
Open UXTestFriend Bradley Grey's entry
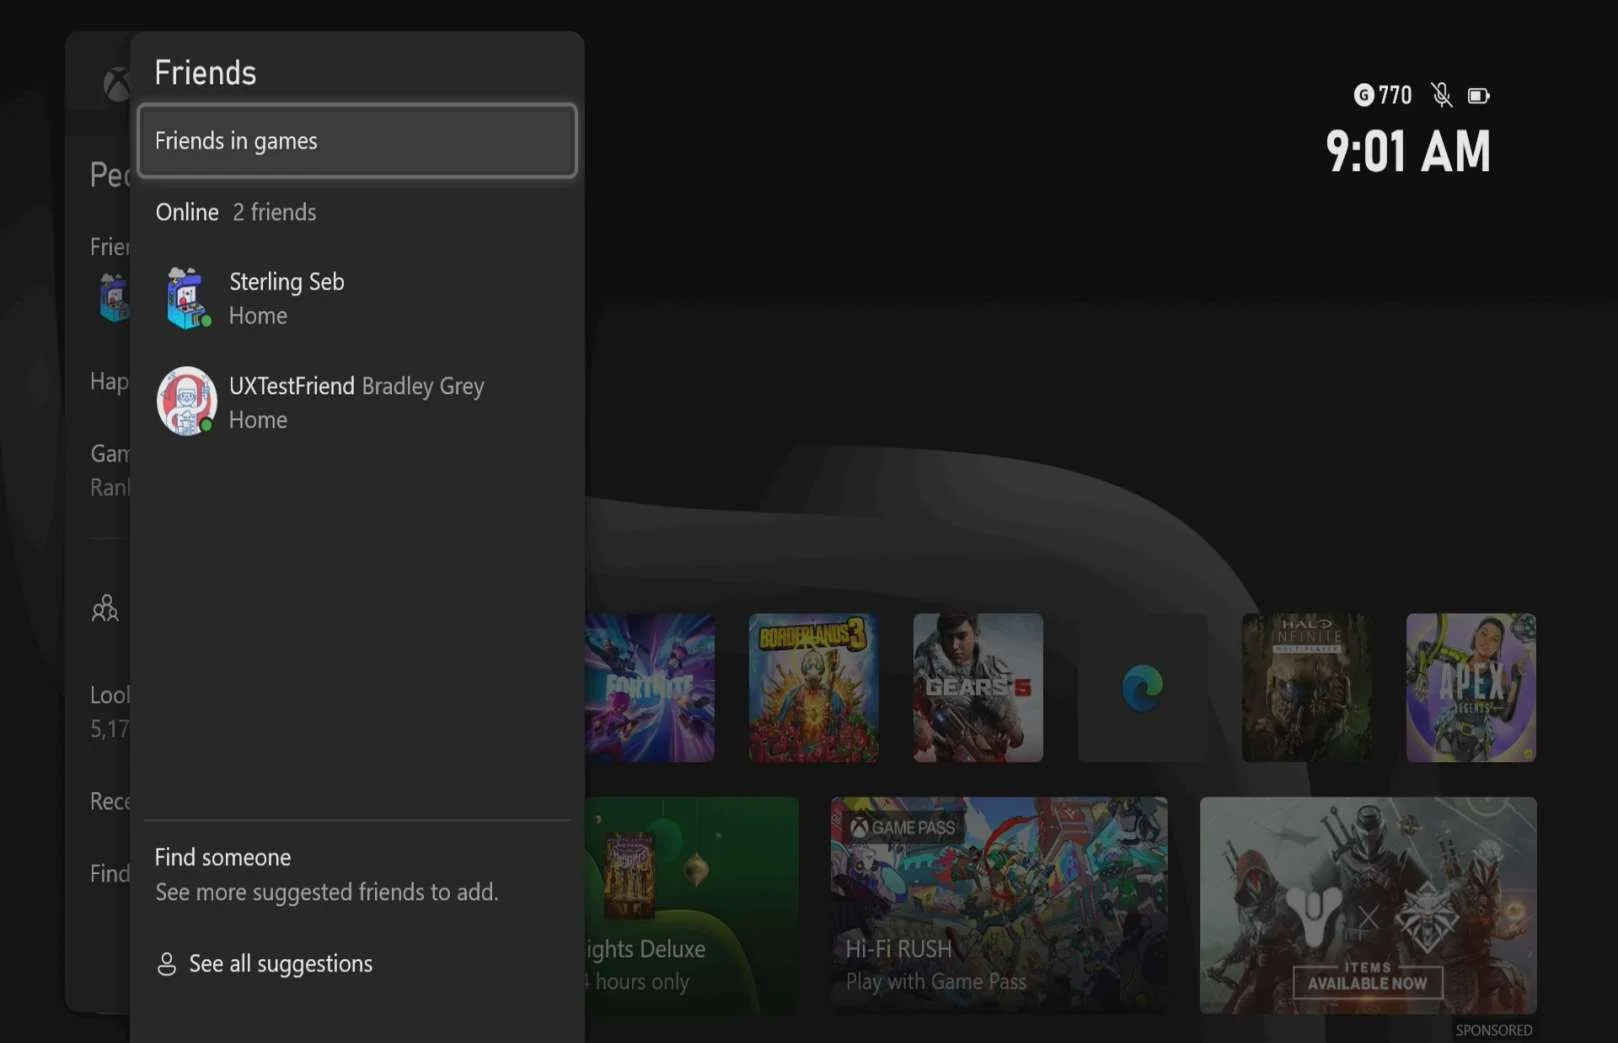pyautogui.click(x=357, y=402)
